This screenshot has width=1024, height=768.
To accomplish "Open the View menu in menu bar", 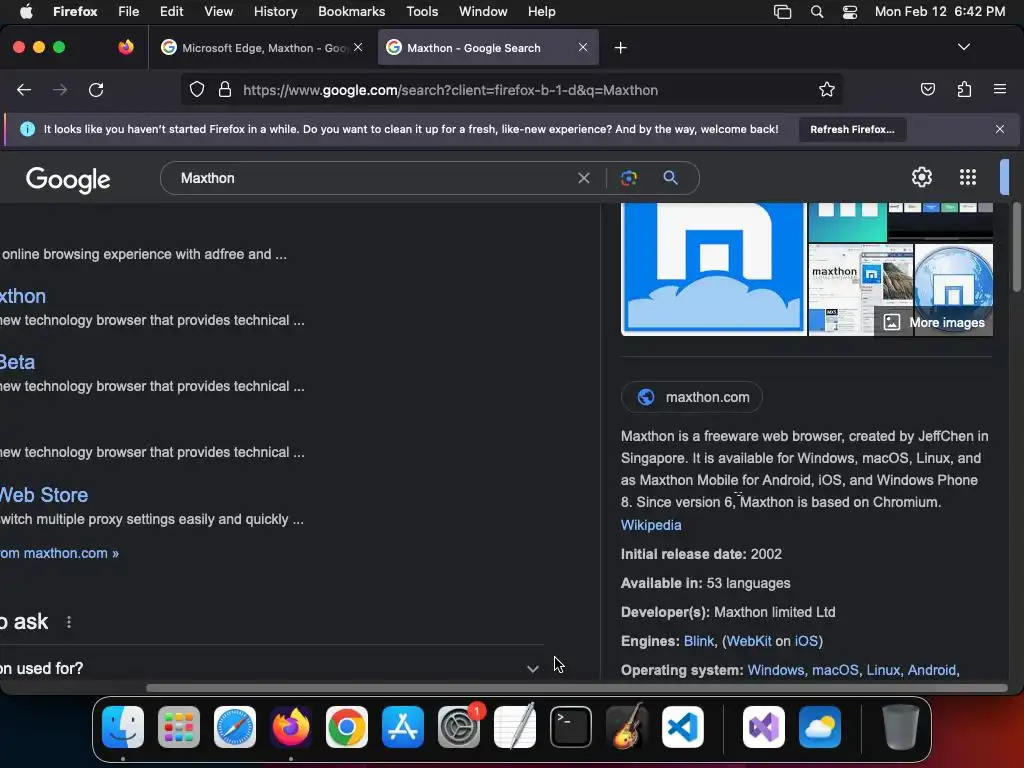I will tap(218, 11).
